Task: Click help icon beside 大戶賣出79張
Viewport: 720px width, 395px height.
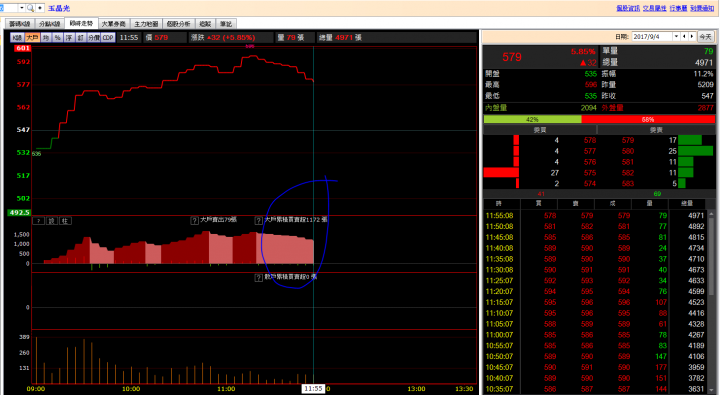Action: click(x=195, y=220)
